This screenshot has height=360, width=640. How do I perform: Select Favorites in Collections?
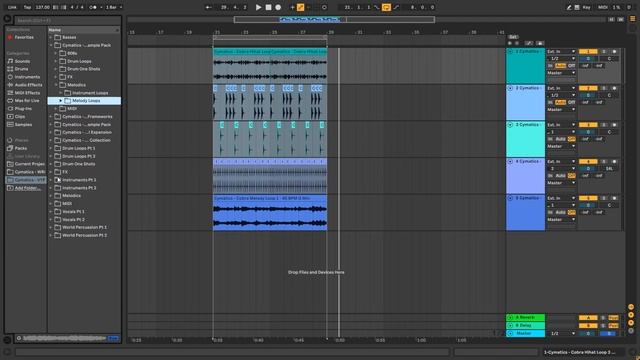tap(24, 37)
